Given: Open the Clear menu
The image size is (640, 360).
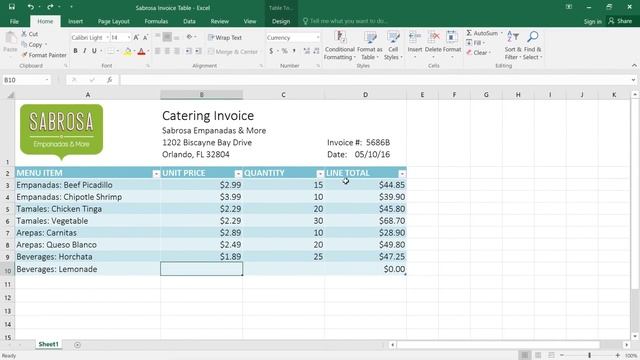Looking at the screenshot, I should point(478,53).
